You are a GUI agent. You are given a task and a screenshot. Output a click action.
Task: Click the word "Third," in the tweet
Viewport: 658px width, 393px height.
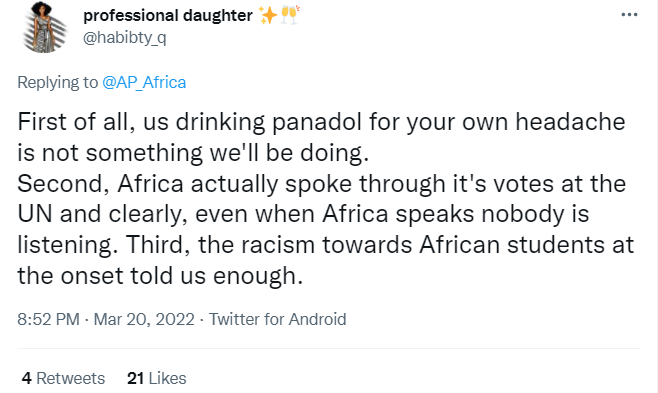pos(158,245)
